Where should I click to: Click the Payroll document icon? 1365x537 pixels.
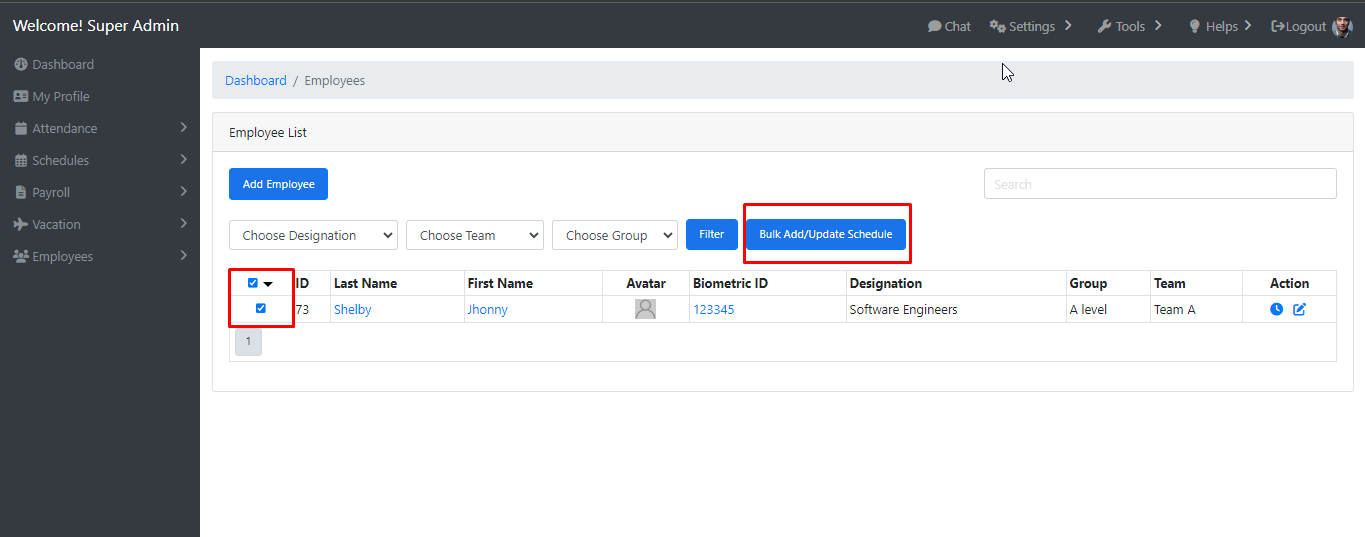21,192
